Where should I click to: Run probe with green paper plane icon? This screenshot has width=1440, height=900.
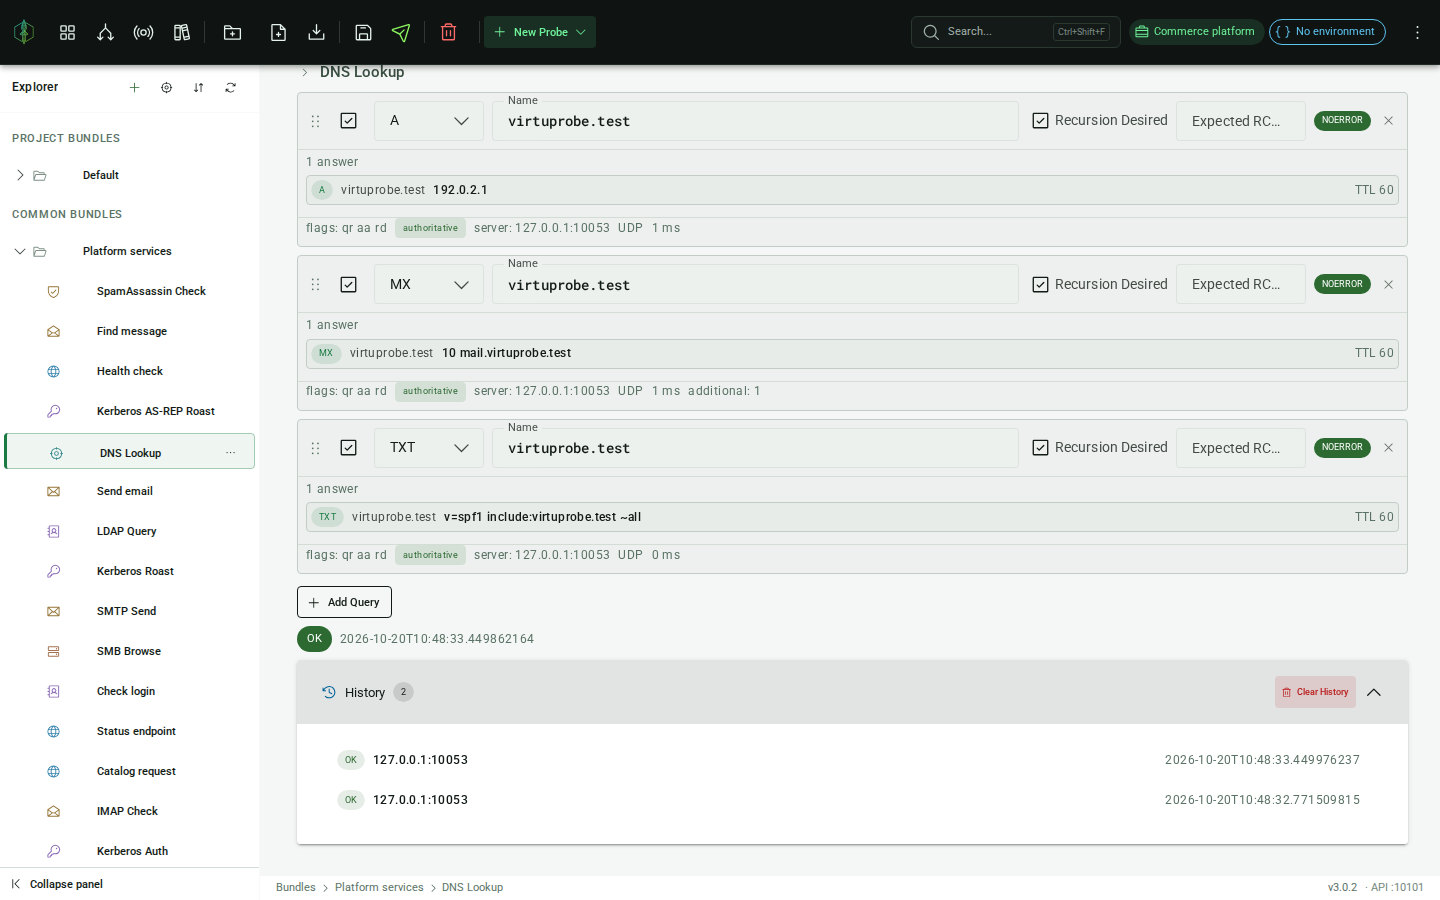click(401, 32)
